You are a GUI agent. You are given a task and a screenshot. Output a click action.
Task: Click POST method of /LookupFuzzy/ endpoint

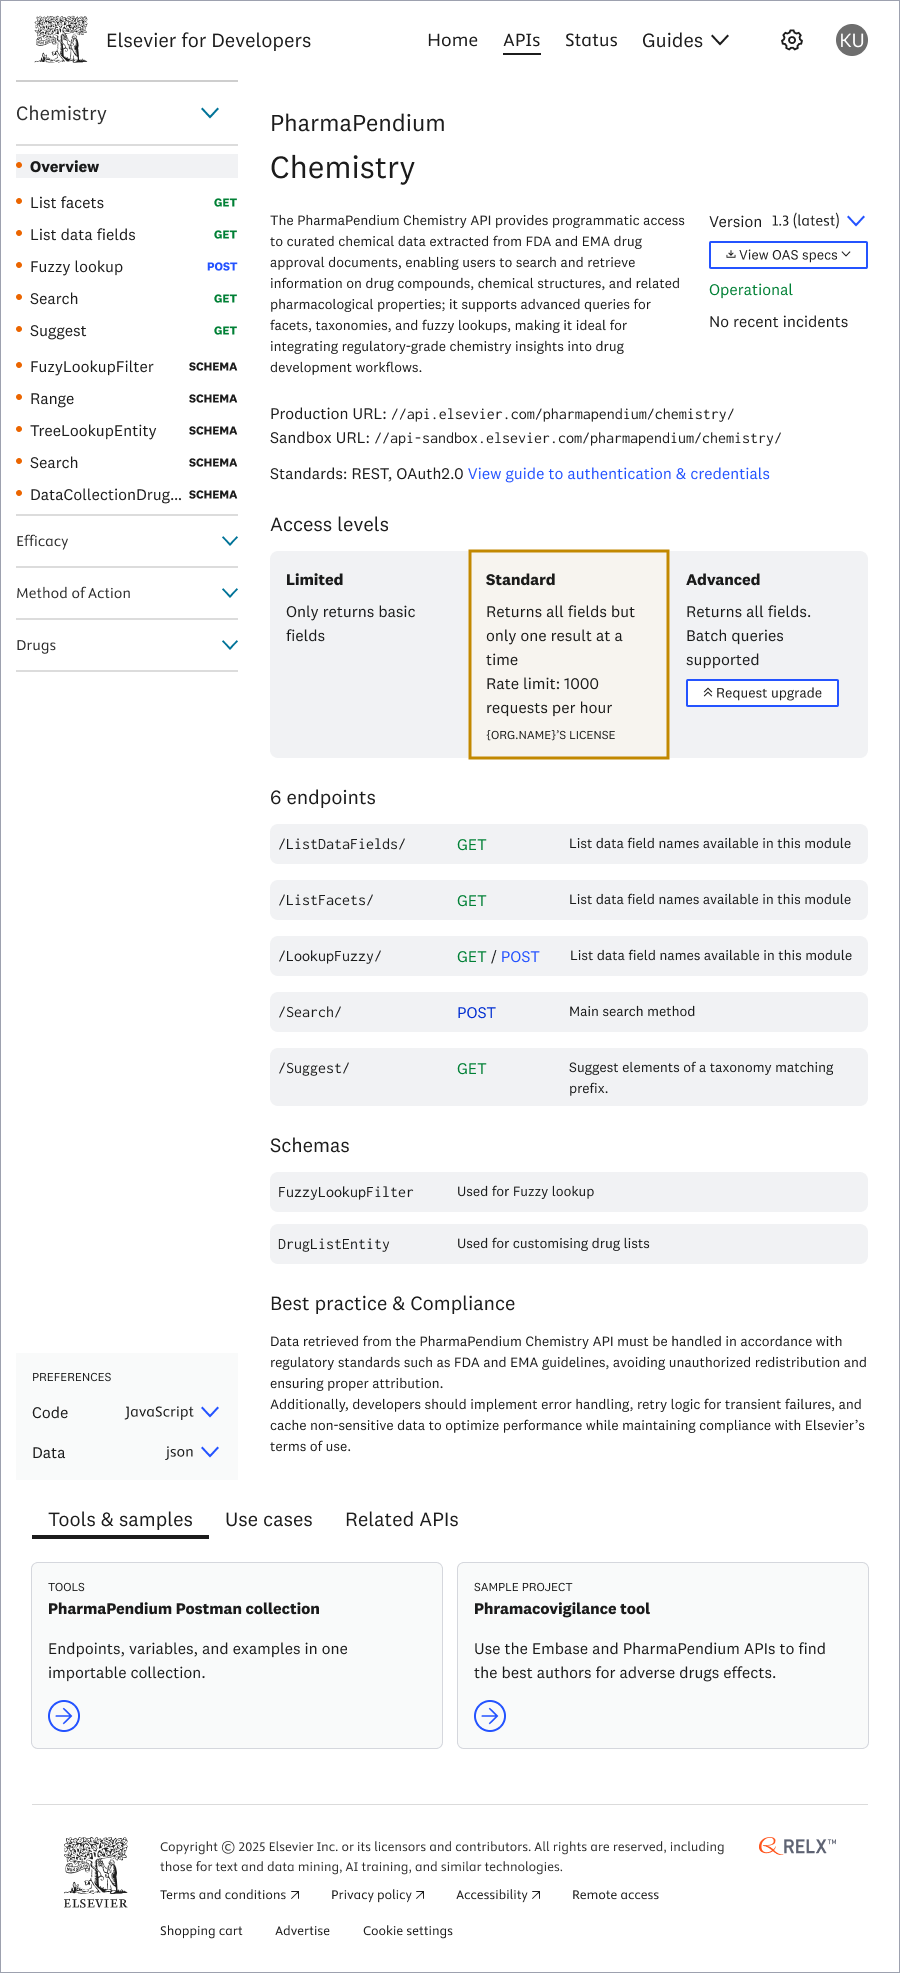point(520,957)
